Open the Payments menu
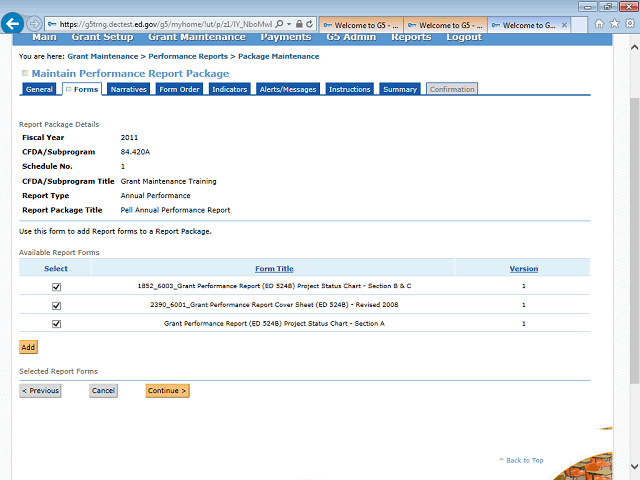This screenshot has width=640, height=480. 286,37
